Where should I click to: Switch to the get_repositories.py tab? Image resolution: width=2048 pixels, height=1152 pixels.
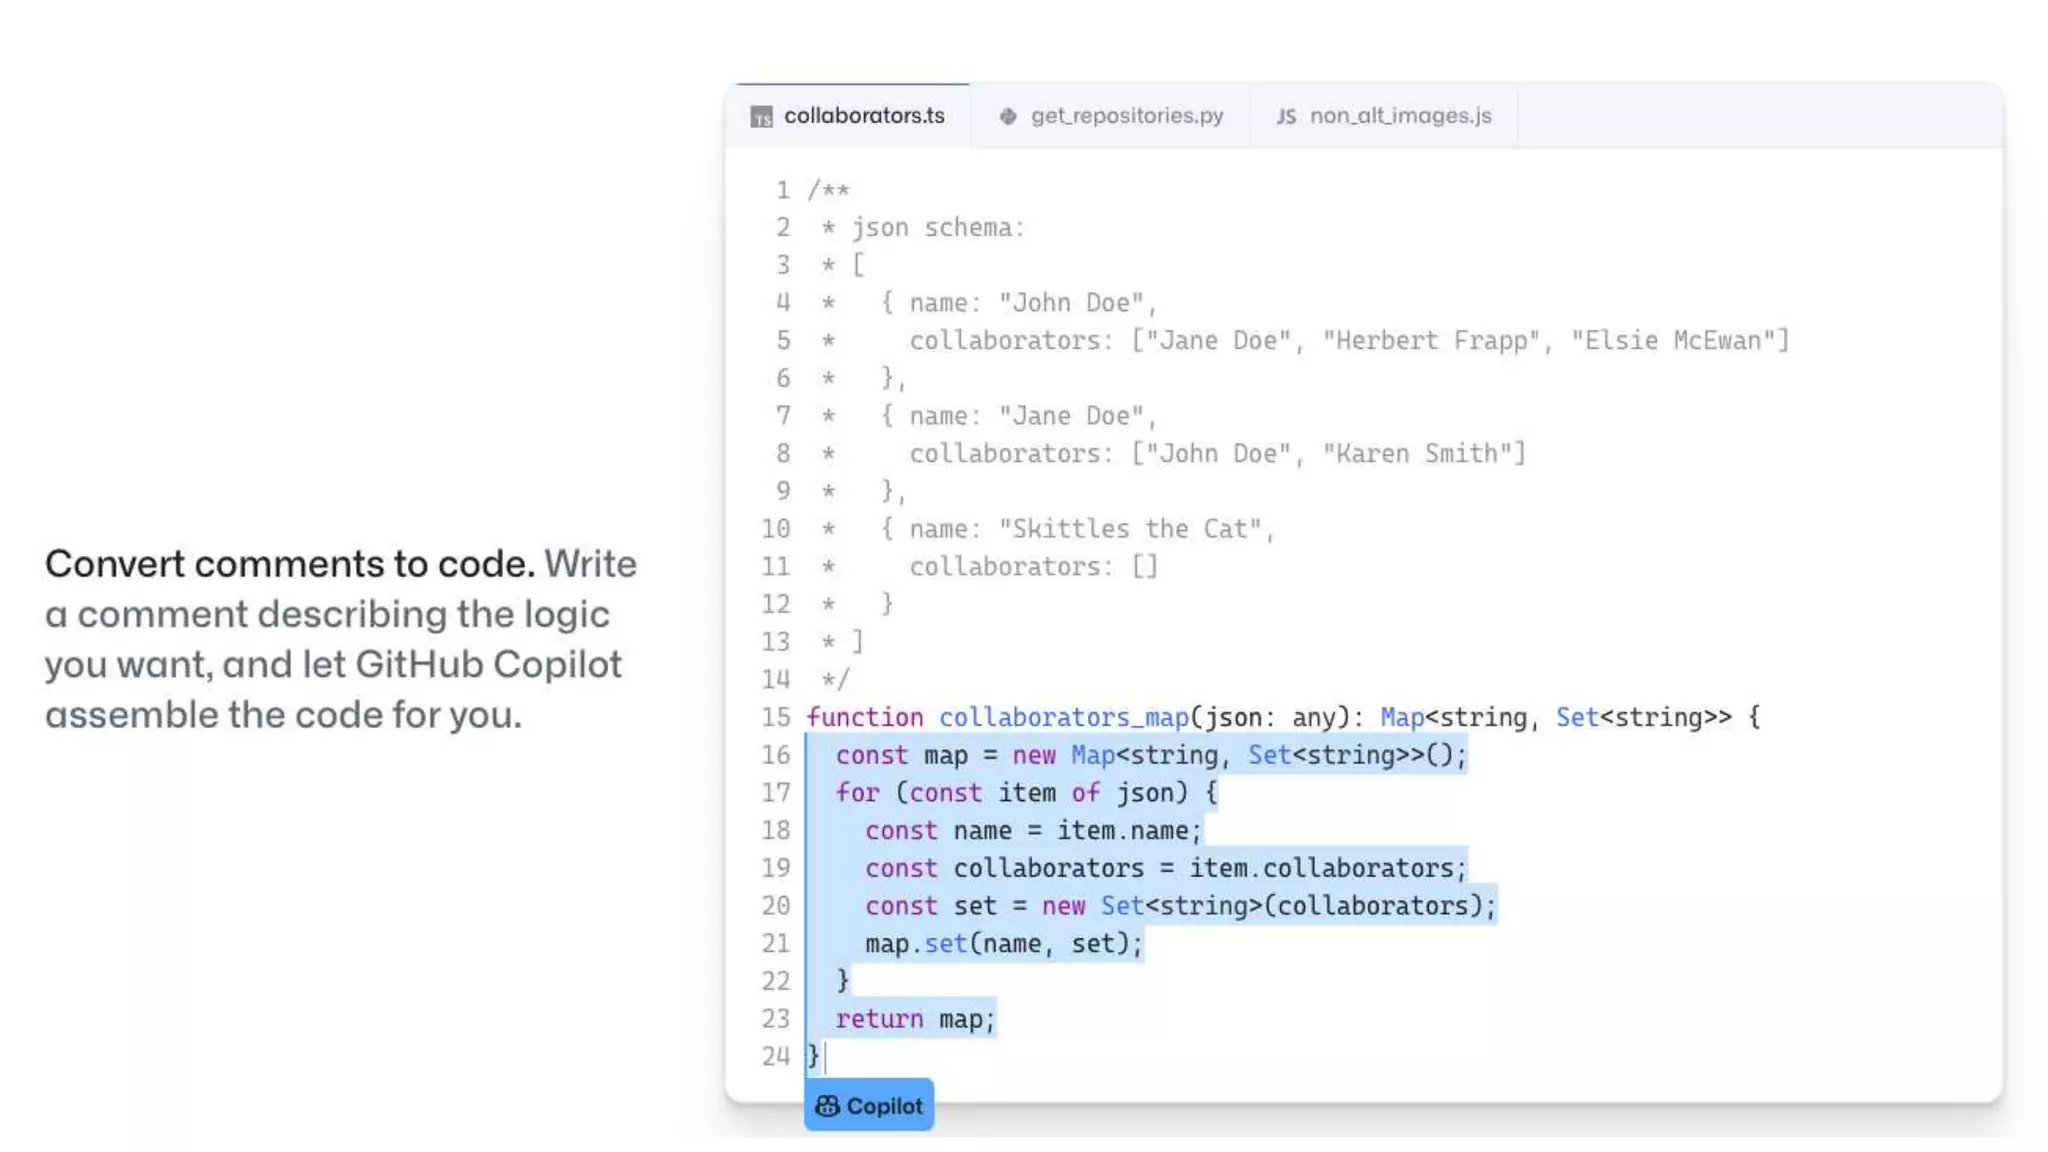pyautogui.click(x=1126, y=116)
